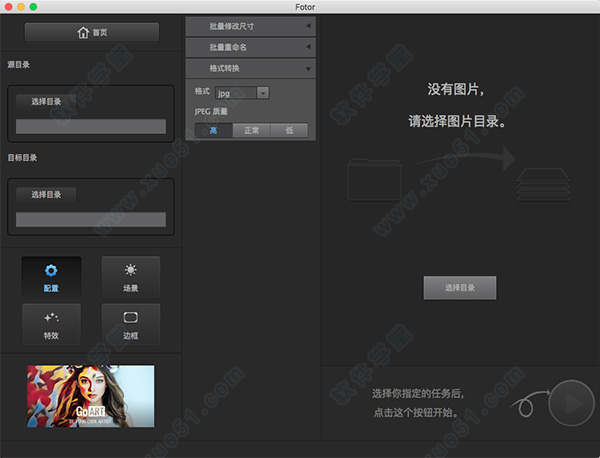Expand the 批量重命名 section
This screenshot has width=600, height=458.
pos(251,47)
